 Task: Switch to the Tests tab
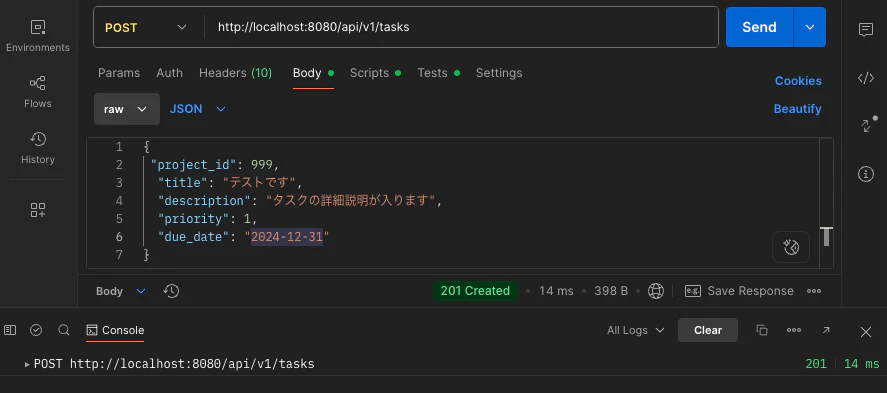[438, 73]
